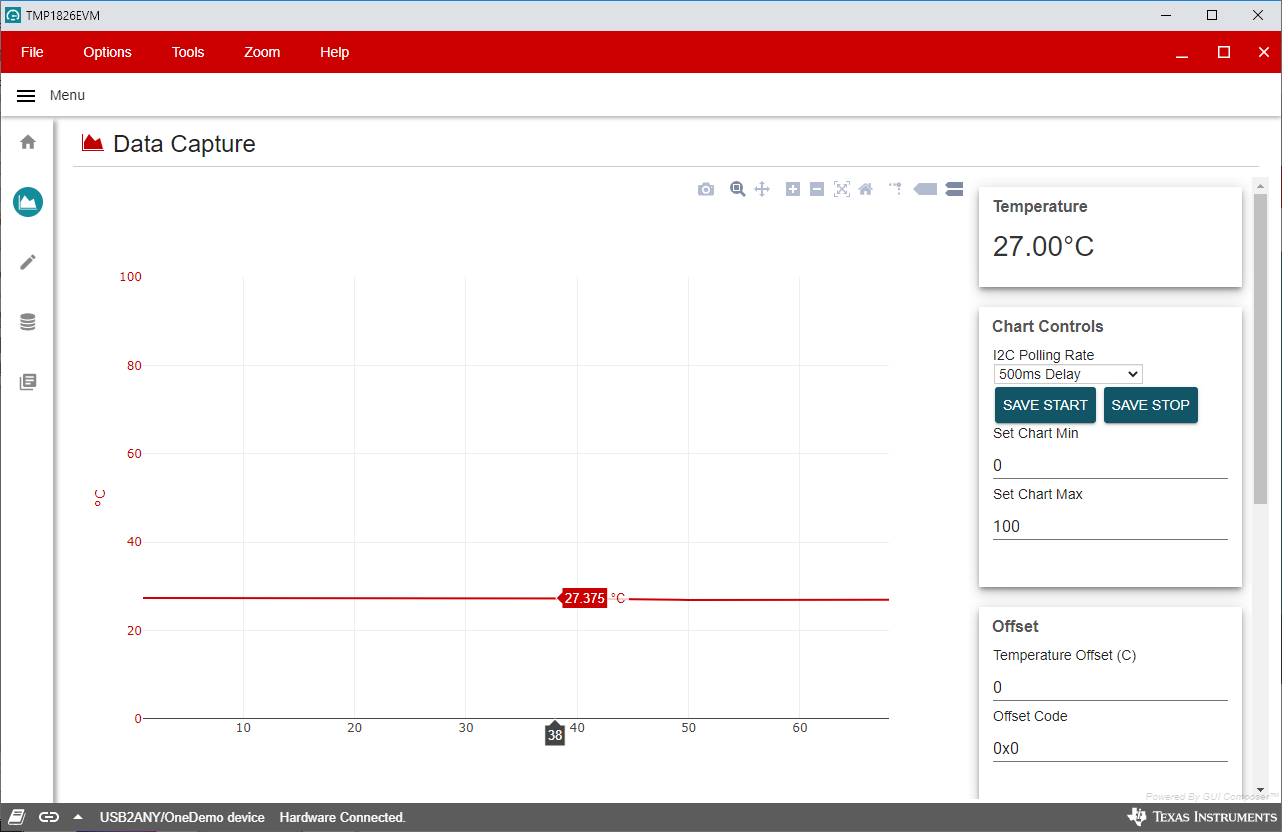This screenshot has height=832, width=1282.
Task: Click the chart Zoom out minus icon
Action: pyautogui.click(x=817, y=189)
